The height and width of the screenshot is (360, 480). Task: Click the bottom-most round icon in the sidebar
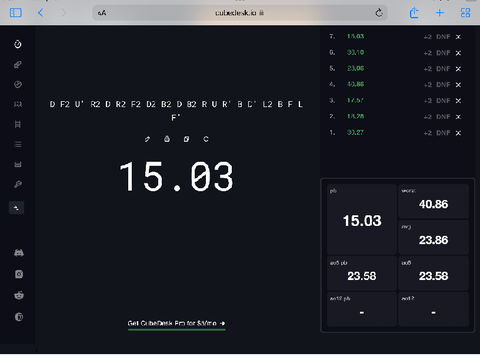[x=19, y=317]
